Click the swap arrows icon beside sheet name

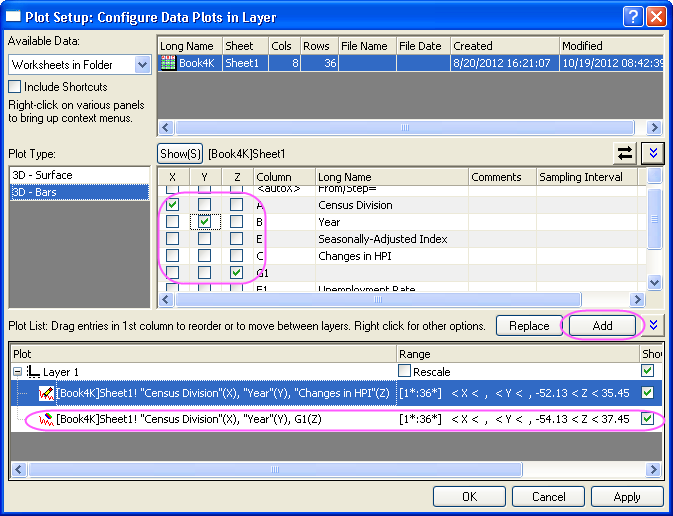point(625,153)
